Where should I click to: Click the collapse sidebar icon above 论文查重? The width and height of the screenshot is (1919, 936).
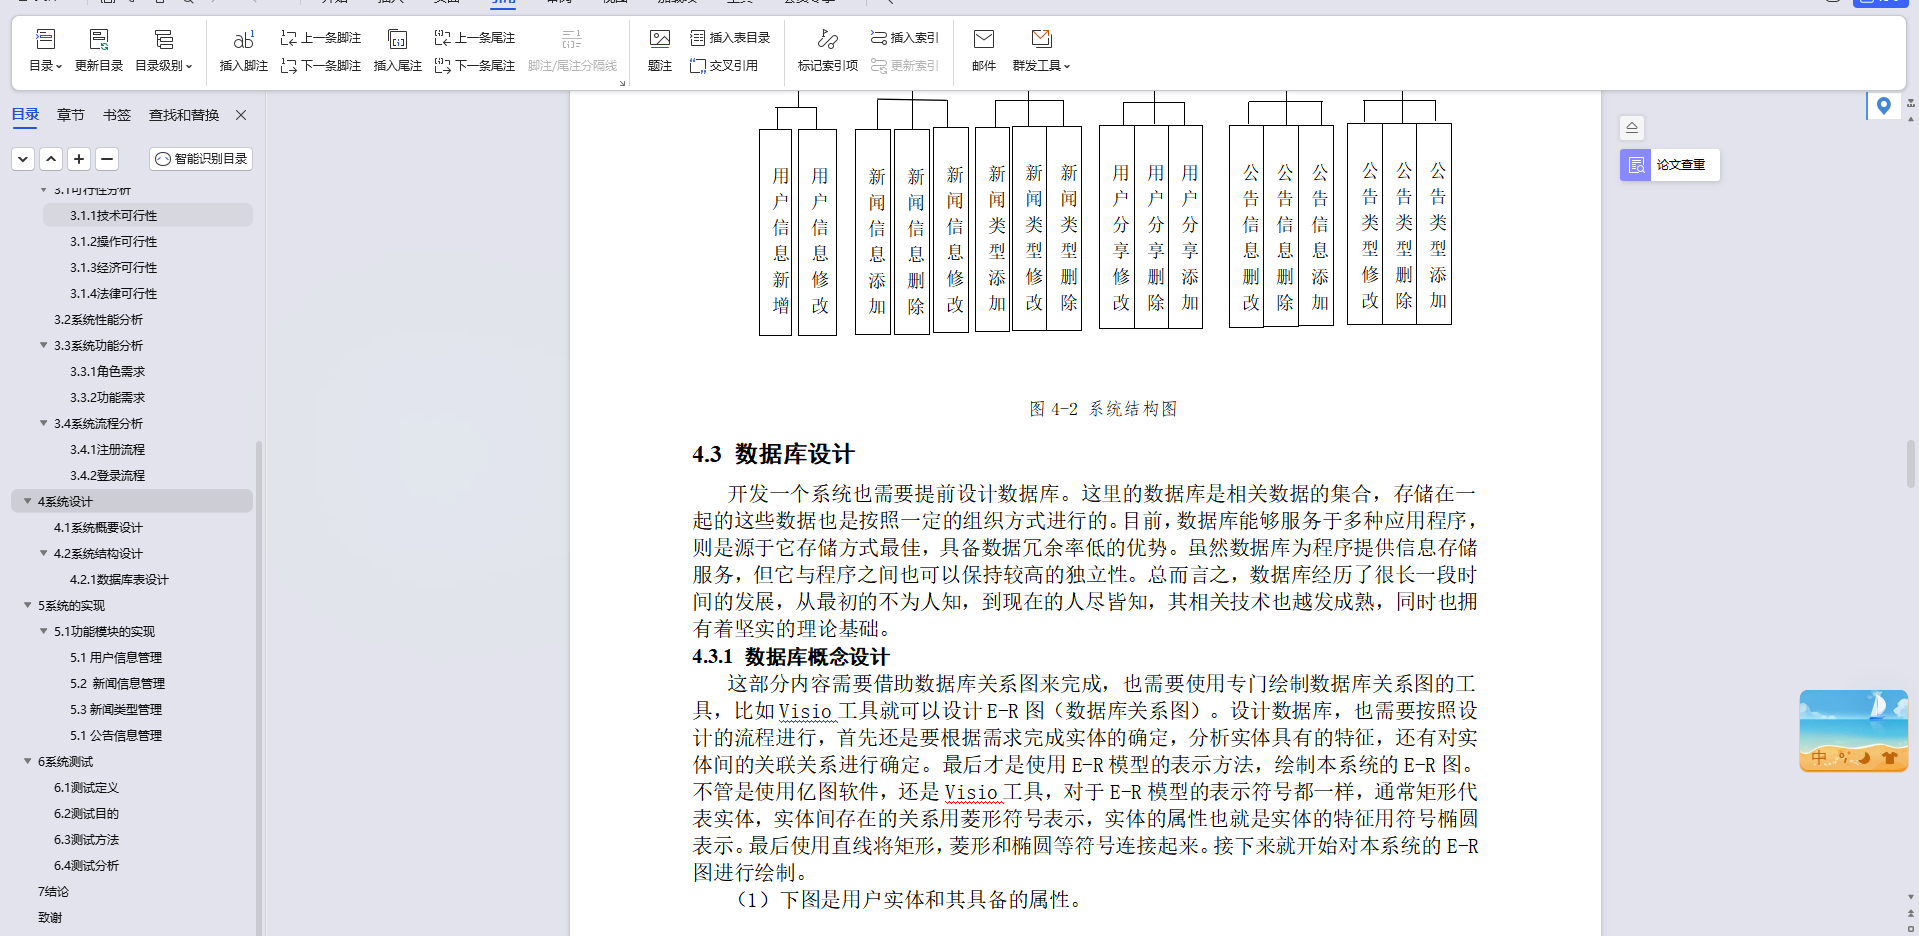tap(1632, 127)
